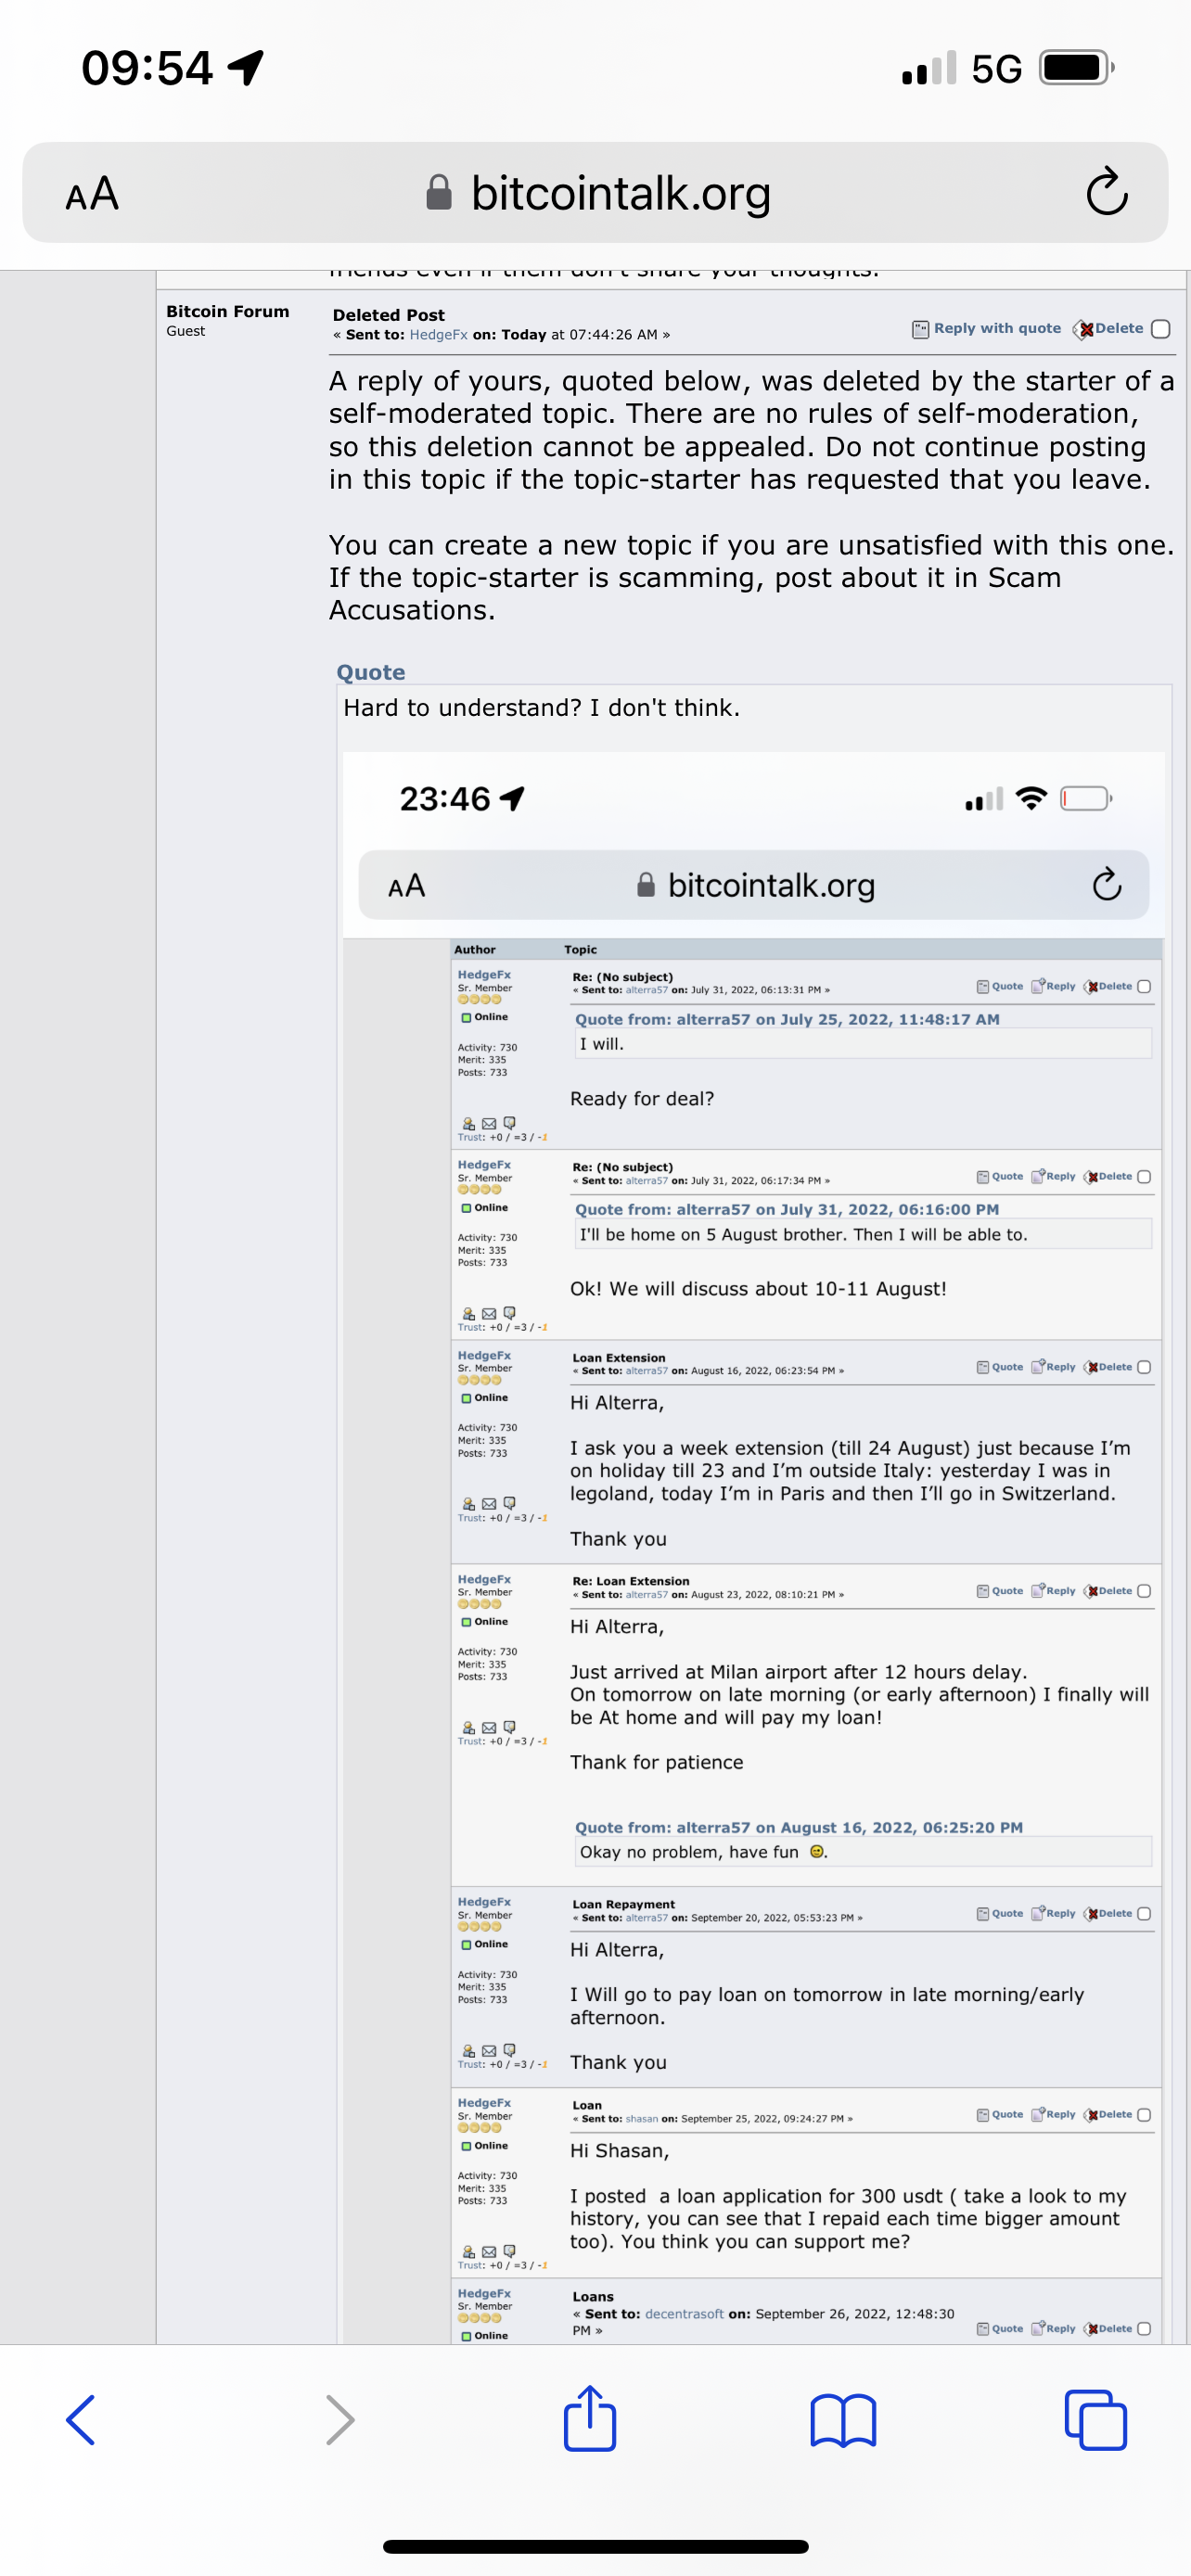Open Safari bookmarks book icon
1191x2576 pixels.
tap(843, 2420)
